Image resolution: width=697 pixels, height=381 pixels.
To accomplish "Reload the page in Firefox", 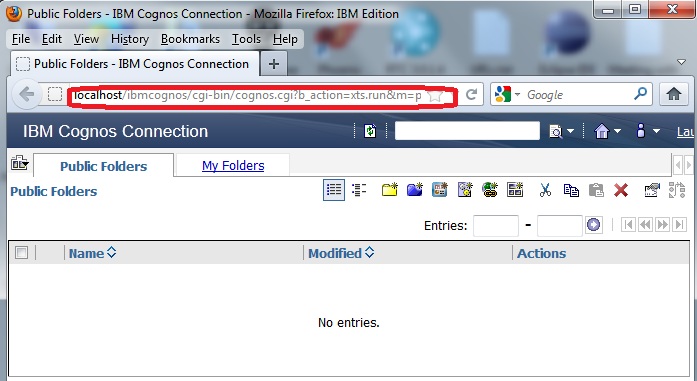I will [x=471, y=95].
